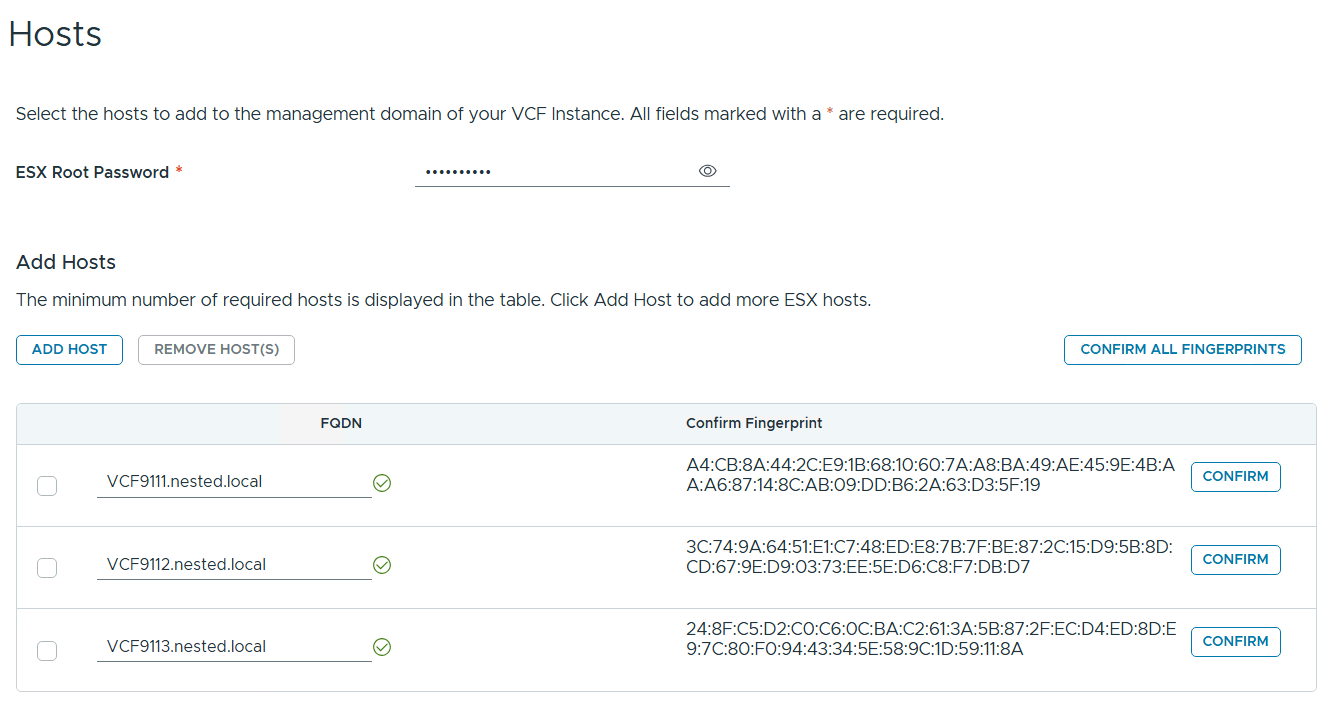This screenshot has width=1325, height=702.
Task: Click the green validation check for VCF9113
Action: [x=382, y=647]
